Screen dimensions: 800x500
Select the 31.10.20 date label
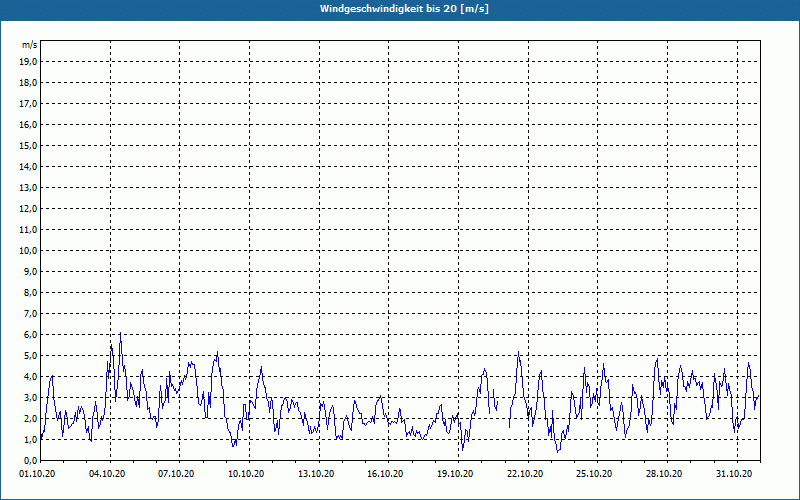click(735, 474)
